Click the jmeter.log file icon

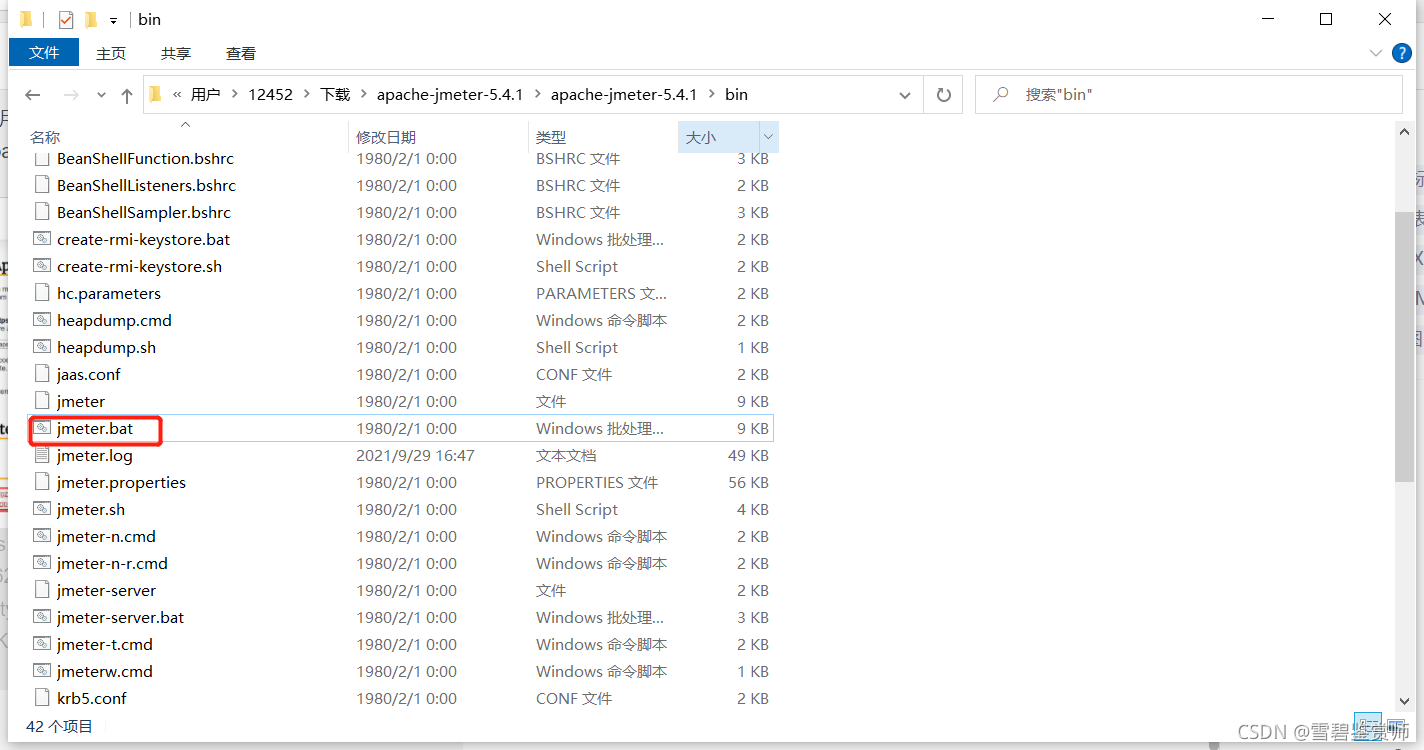41,455
